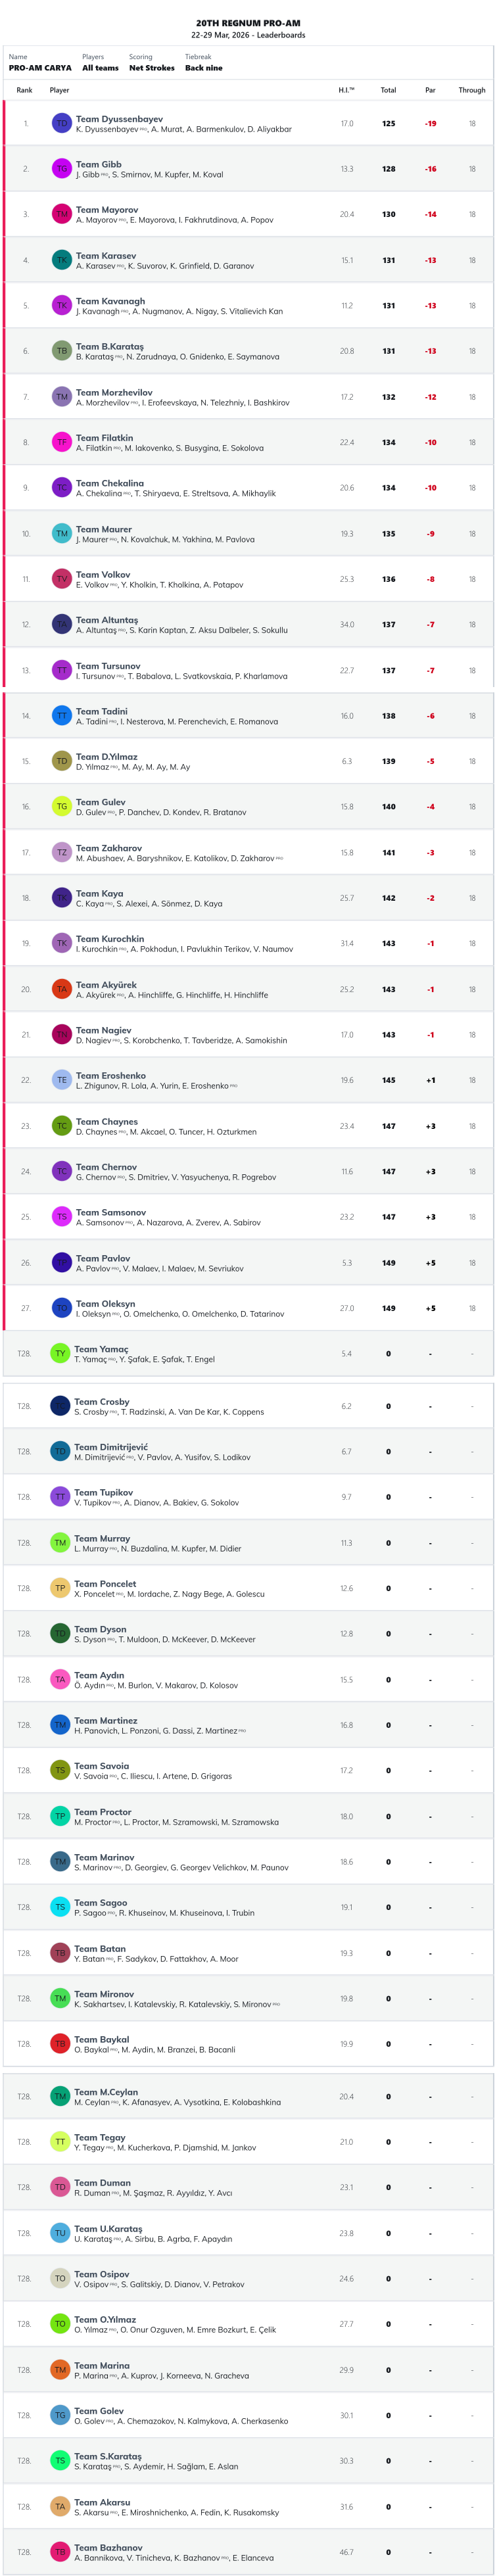
Task: Click Team Eroshenko's TE avatar
Action: [x=62, y=1080]
